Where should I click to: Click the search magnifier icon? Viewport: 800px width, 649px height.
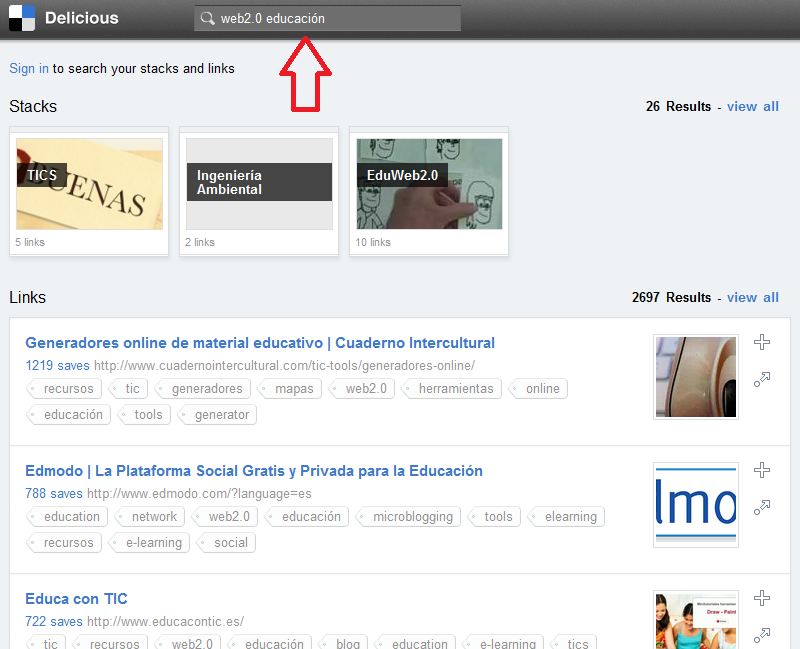click(207, 18)
